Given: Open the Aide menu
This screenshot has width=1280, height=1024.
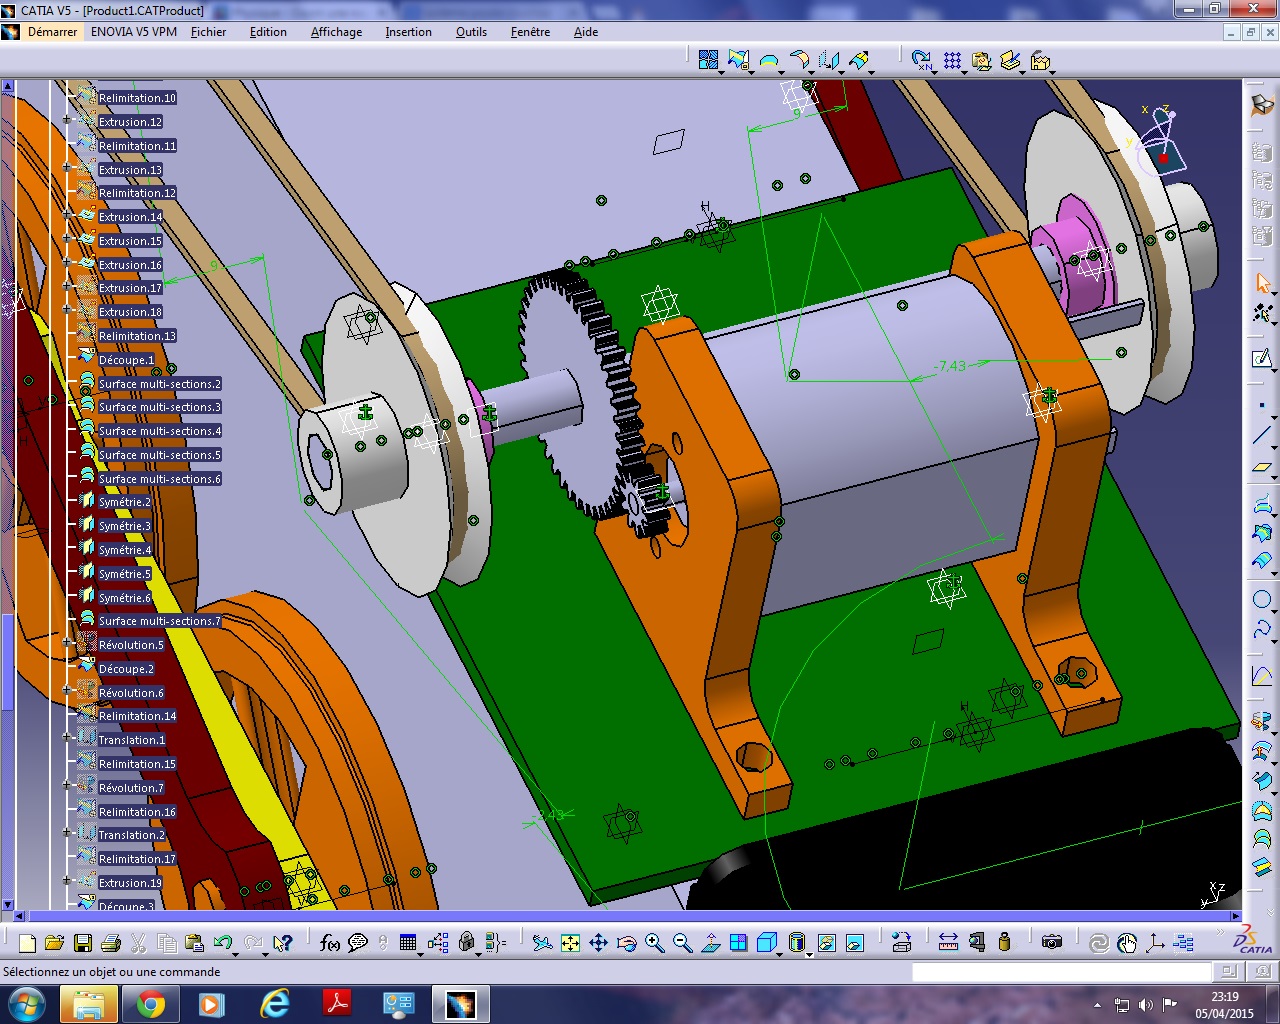Looking at the screenshot, I should [x=586, y=32].
